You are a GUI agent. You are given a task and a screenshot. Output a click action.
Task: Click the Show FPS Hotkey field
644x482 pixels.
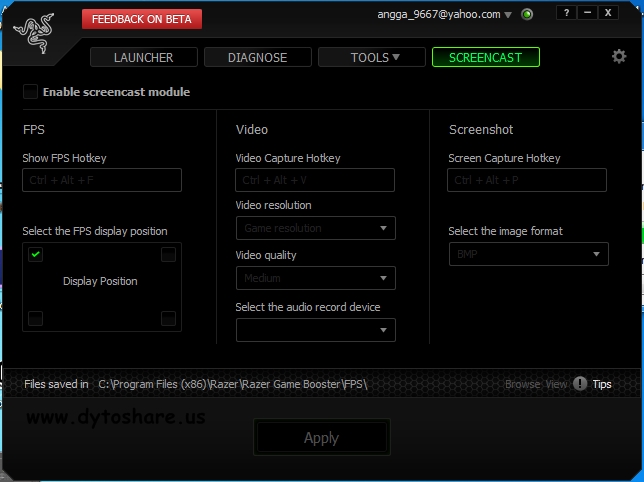(x=102, y=180)
